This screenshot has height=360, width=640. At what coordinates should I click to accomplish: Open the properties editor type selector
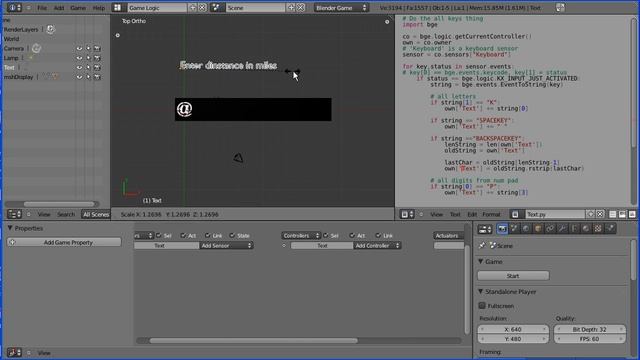pos(485,229)
